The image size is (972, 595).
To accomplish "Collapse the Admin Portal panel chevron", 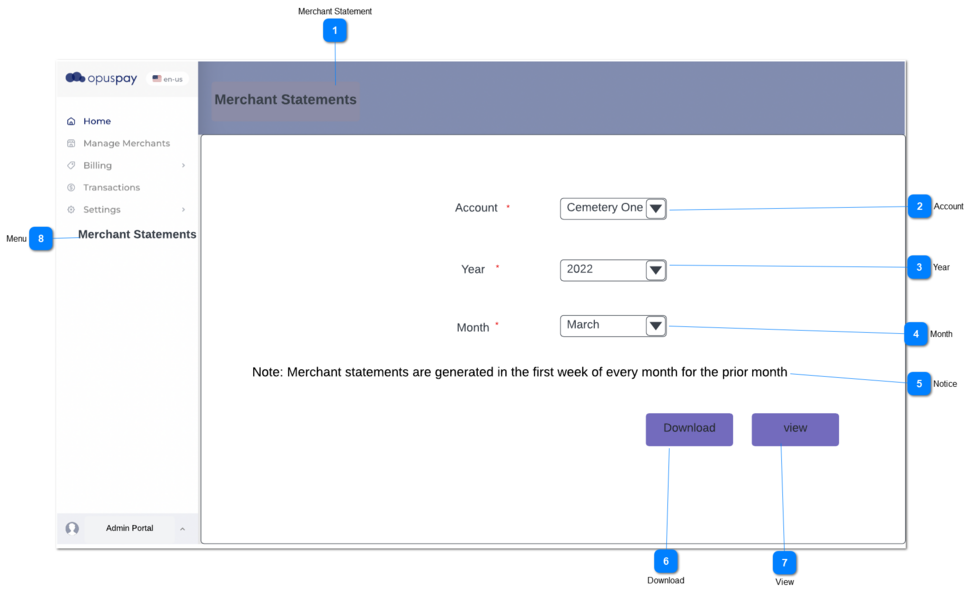I will coord(182,528).
